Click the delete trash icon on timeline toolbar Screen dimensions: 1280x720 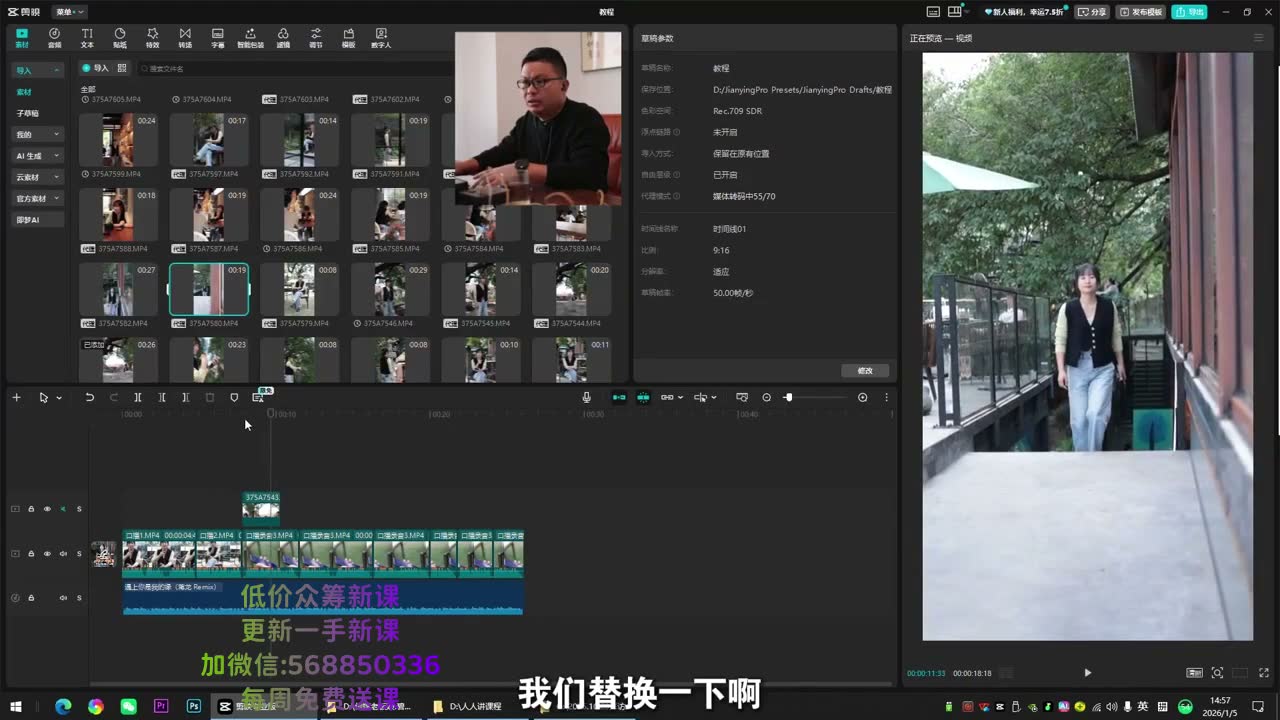point(210,397)
